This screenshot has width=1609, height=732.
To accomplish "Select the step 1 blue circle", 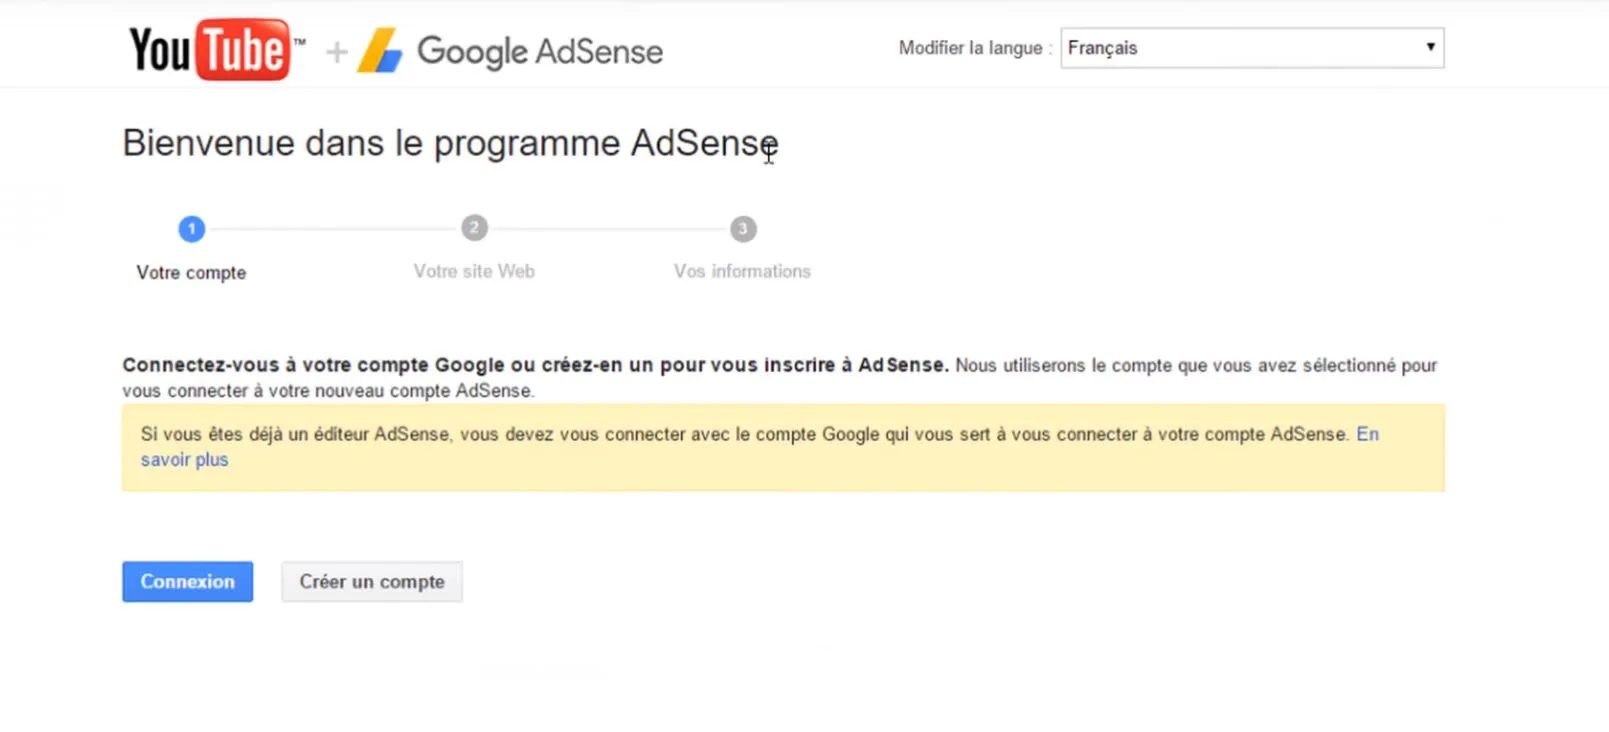I will [x=191, y=229].
